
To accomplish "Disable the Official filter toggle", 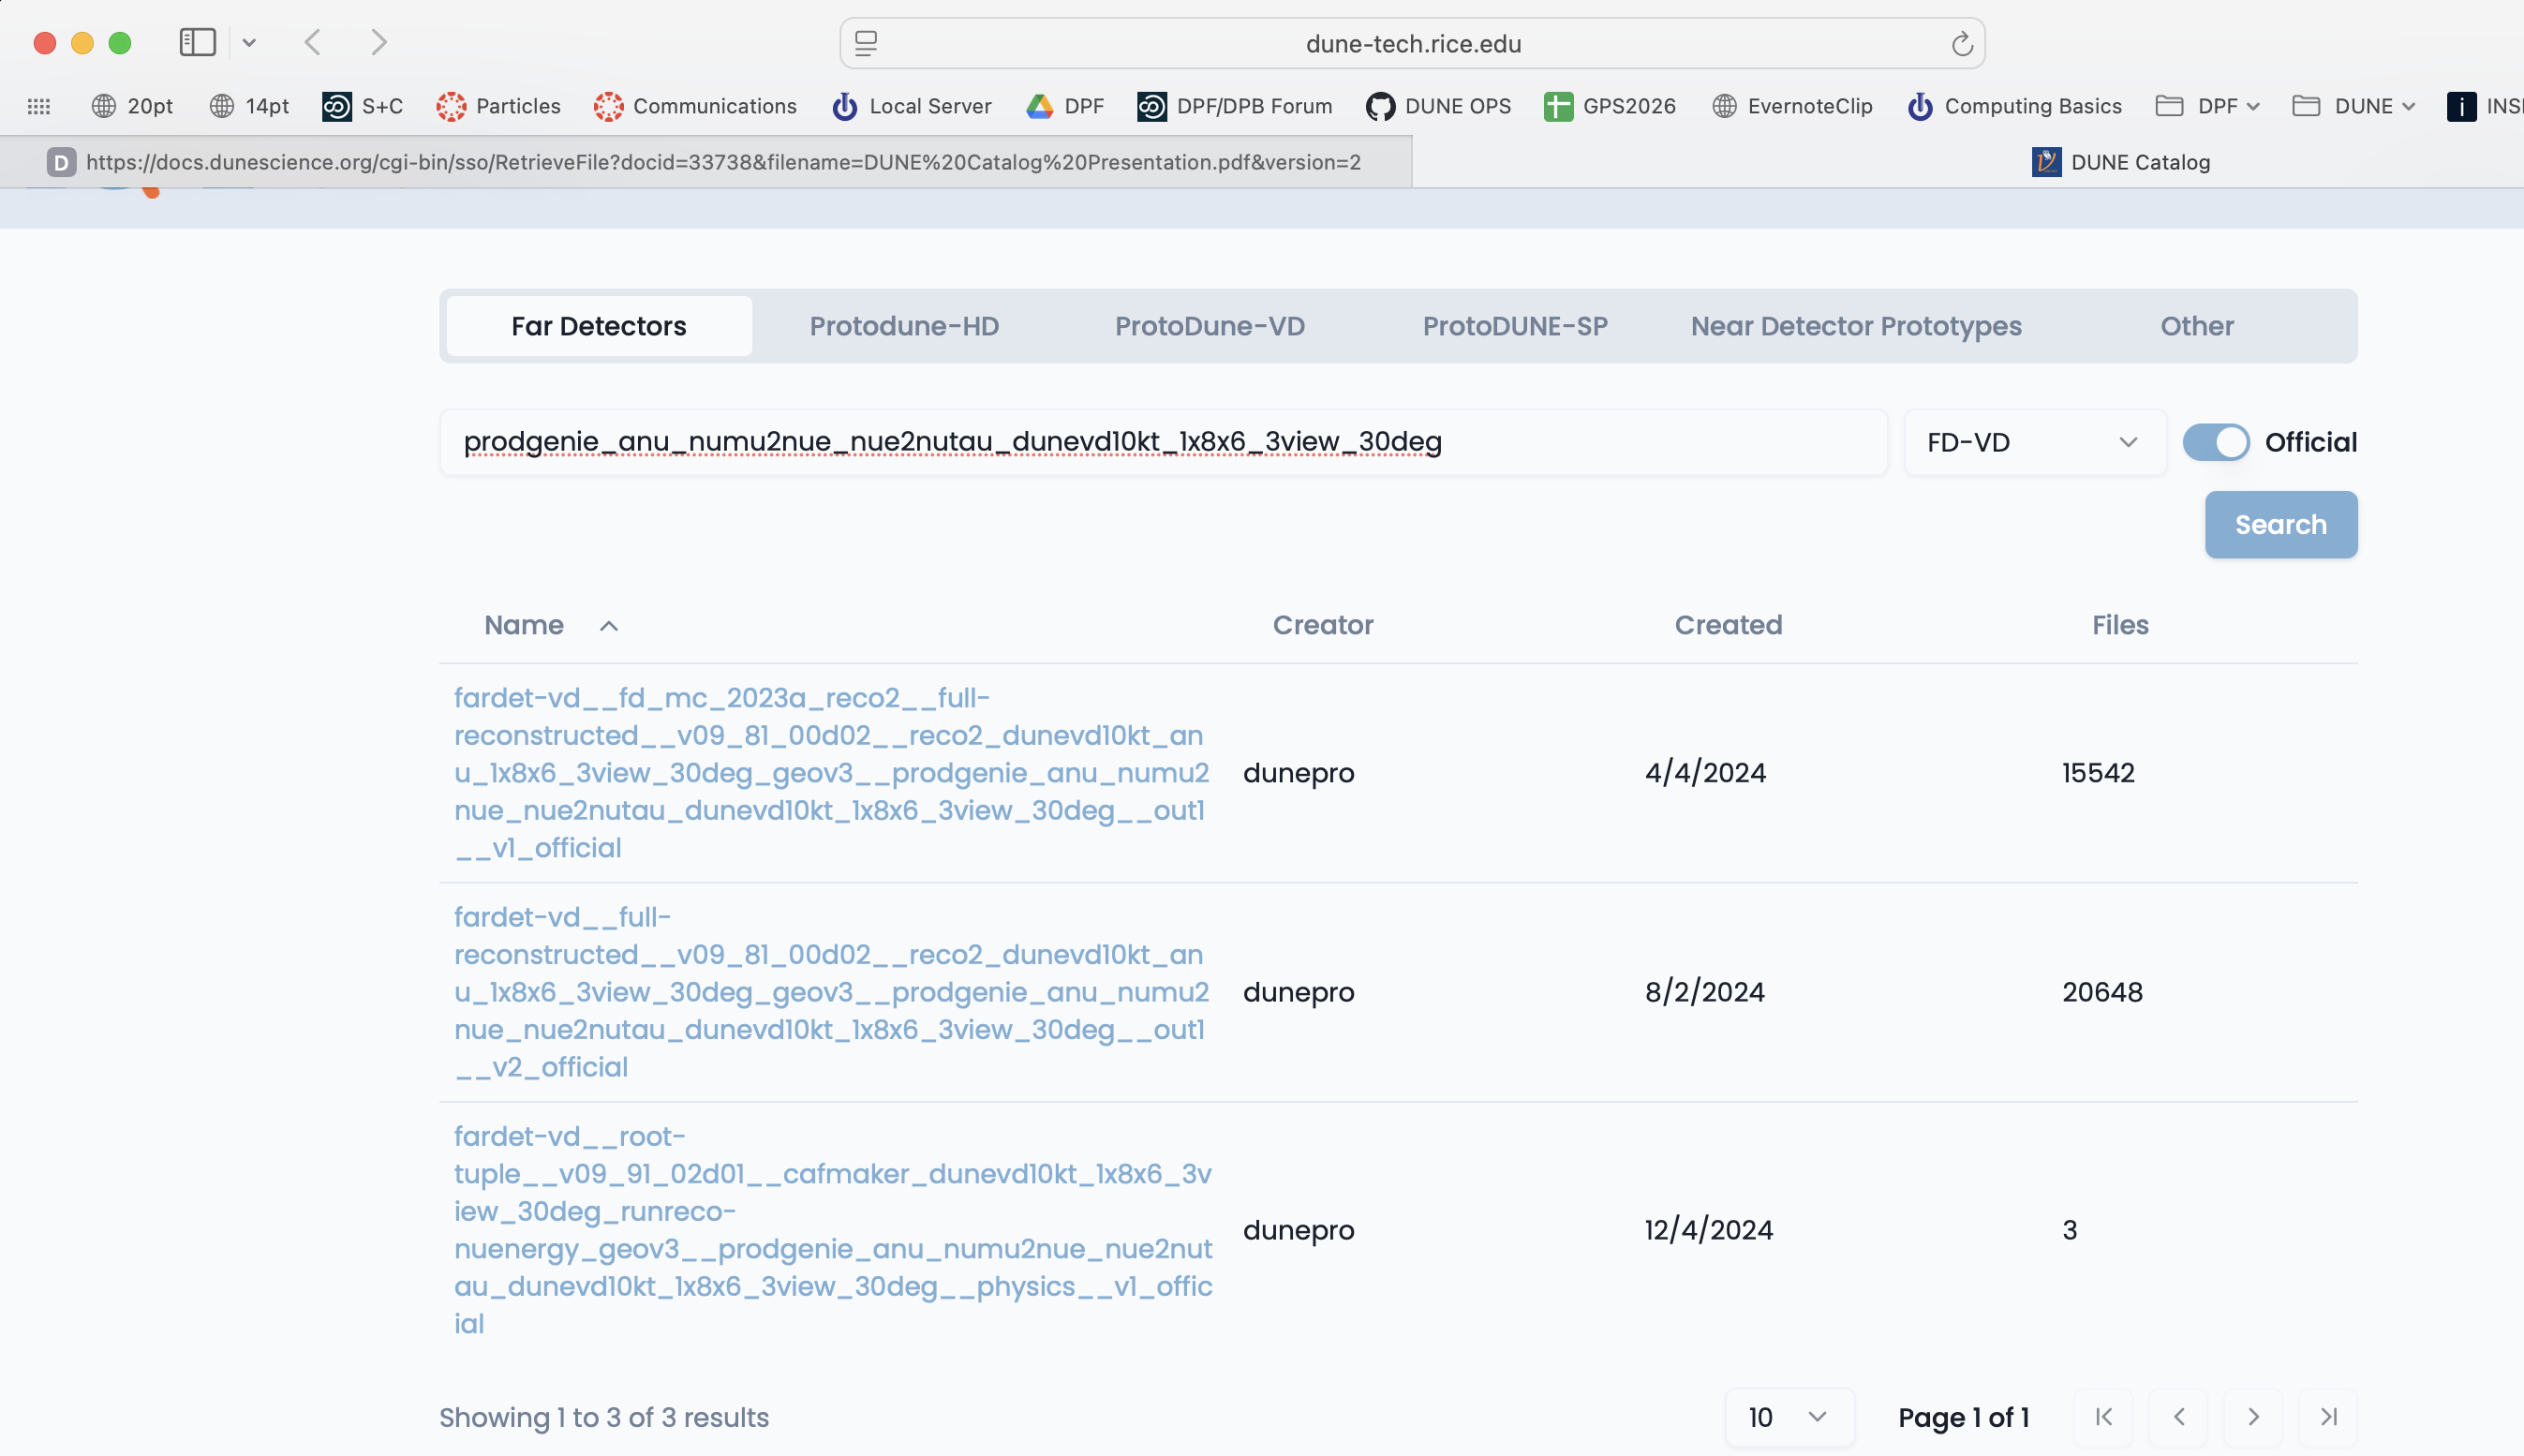I will [x=2216, y=442].
